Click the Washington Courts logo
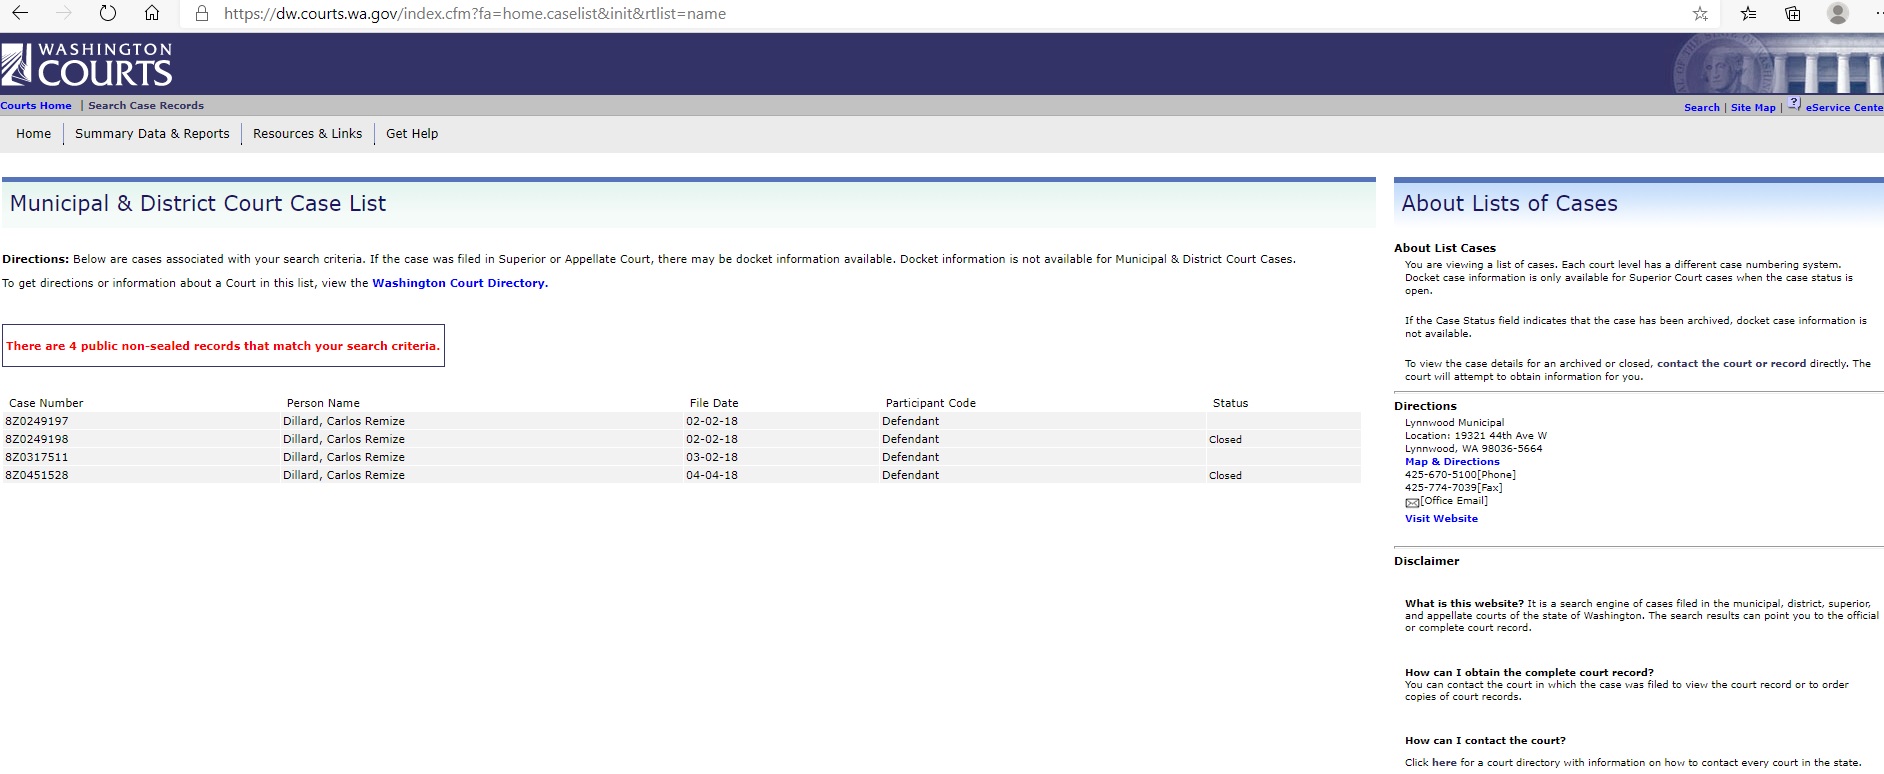This screenshot has height=774, width=1884. (x=87, y=64)
